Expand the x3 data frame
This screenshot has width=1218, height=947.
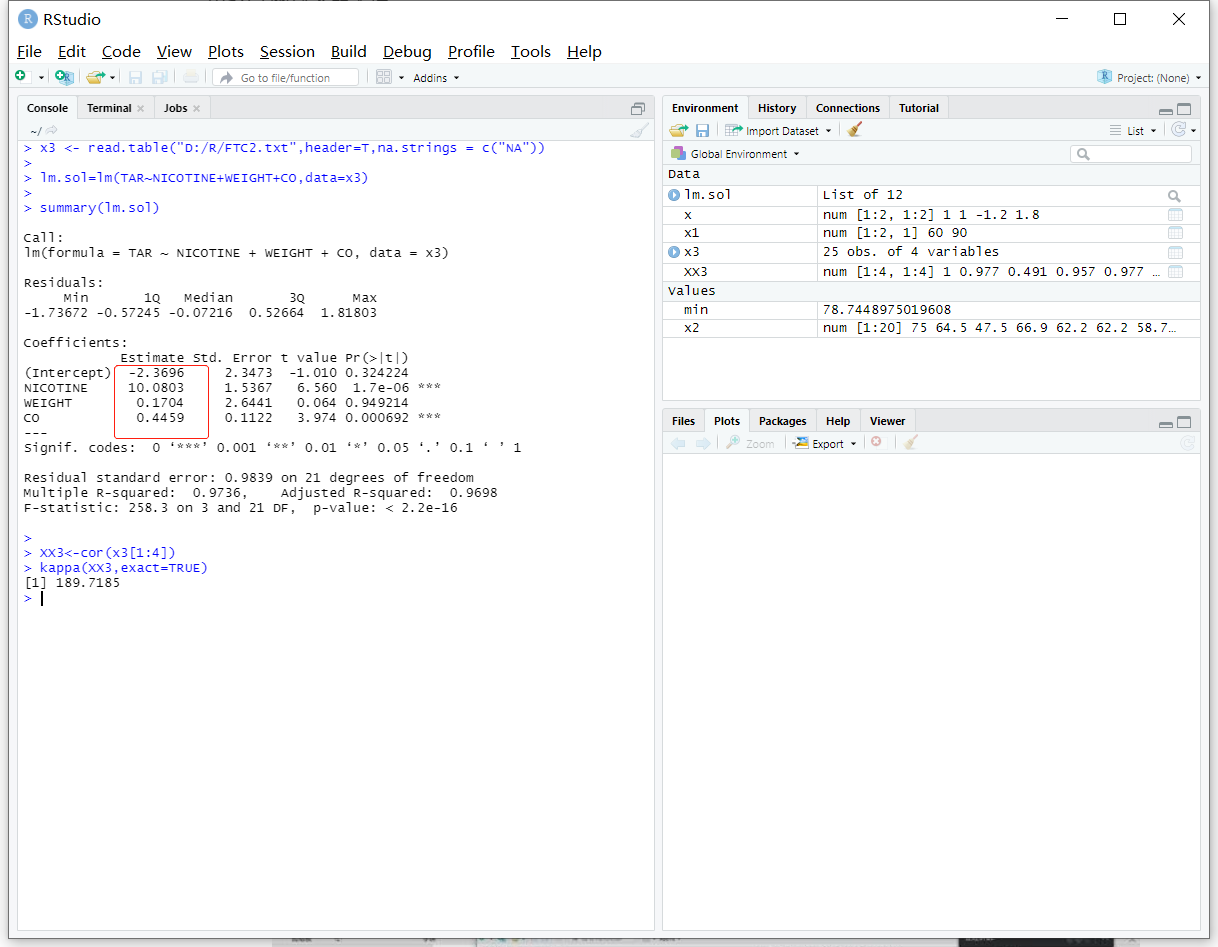(674, 252)
